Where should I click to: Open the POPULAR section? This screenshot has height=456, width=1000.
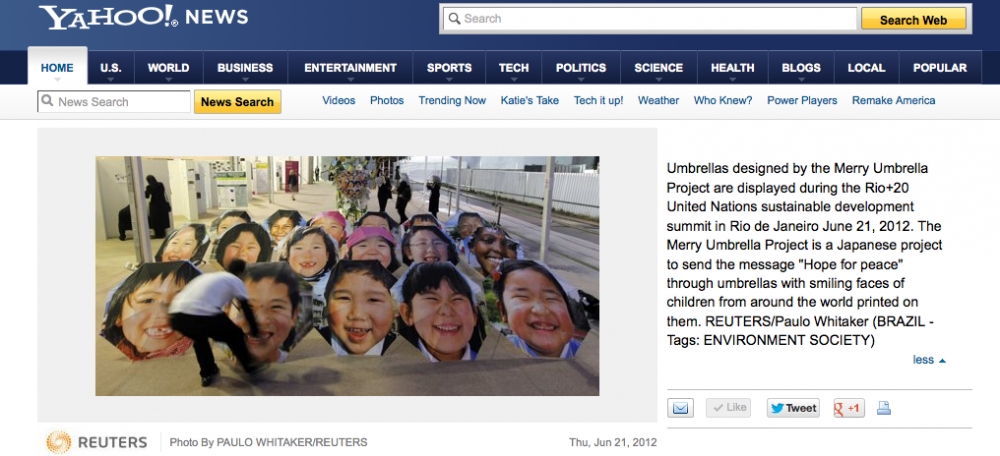pos(939,68)
